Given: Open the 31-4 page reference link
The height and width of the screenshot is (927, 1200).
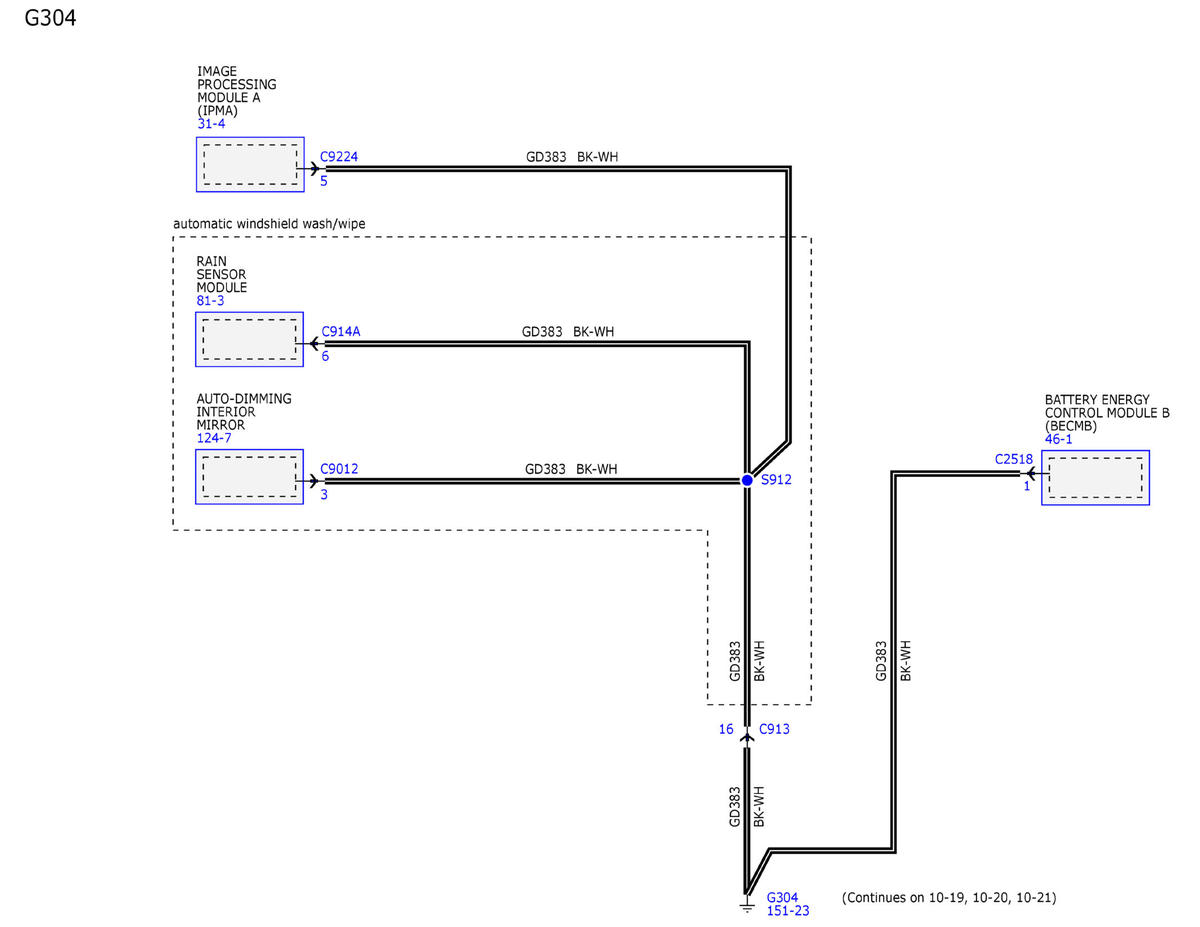Looking at the screenshot, I should tap(211, 124).
